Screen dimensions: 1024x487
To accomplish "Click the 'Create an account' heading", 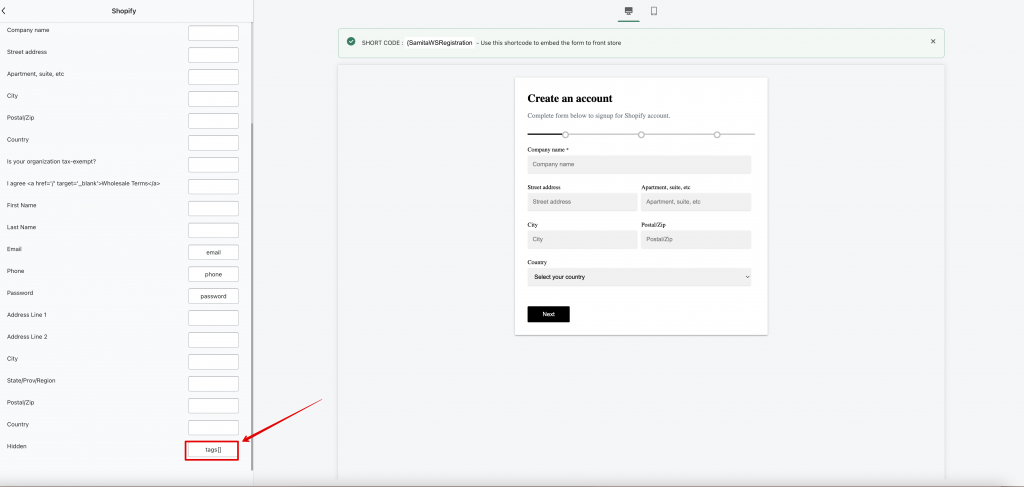I will [570, 99].
